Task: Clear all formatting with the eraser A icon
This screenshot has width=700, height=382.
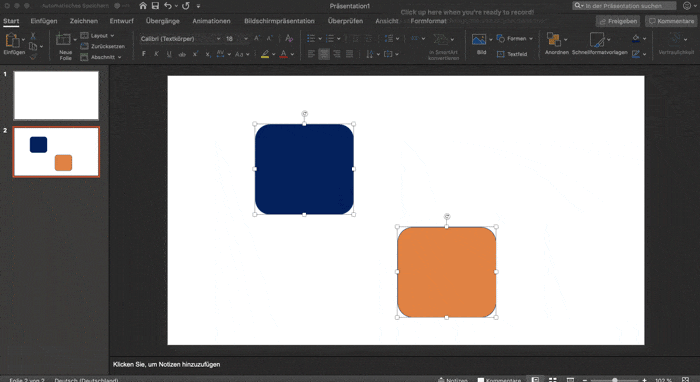Action: pyautogui.click(x=289, y=38)
